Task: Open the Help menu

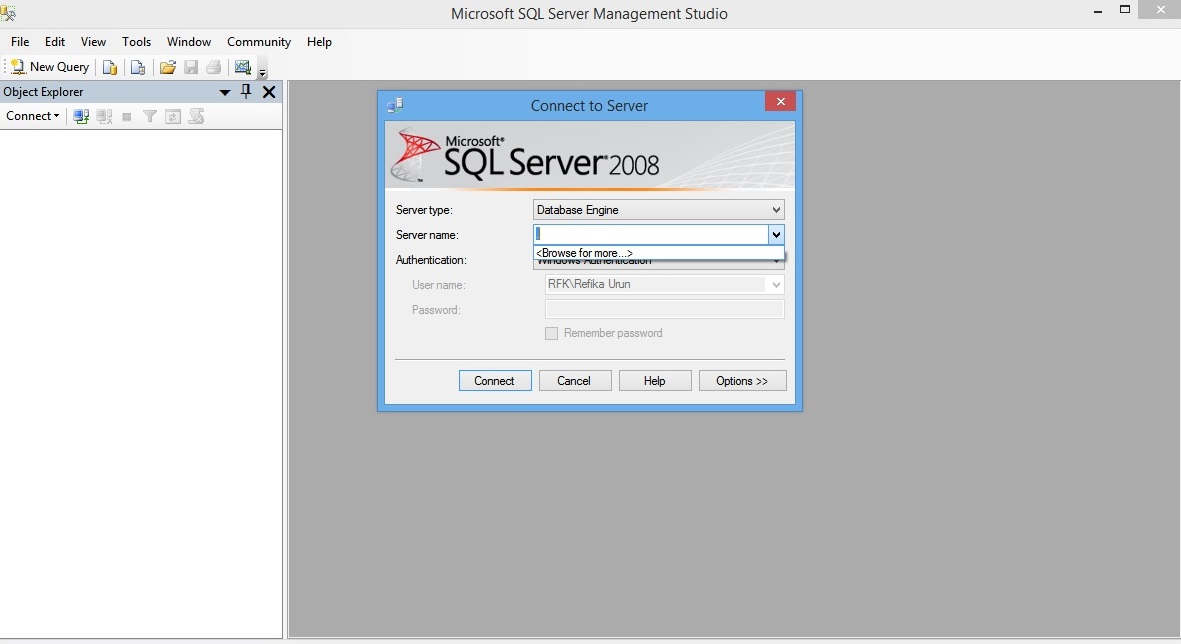Action: [319, 41]
